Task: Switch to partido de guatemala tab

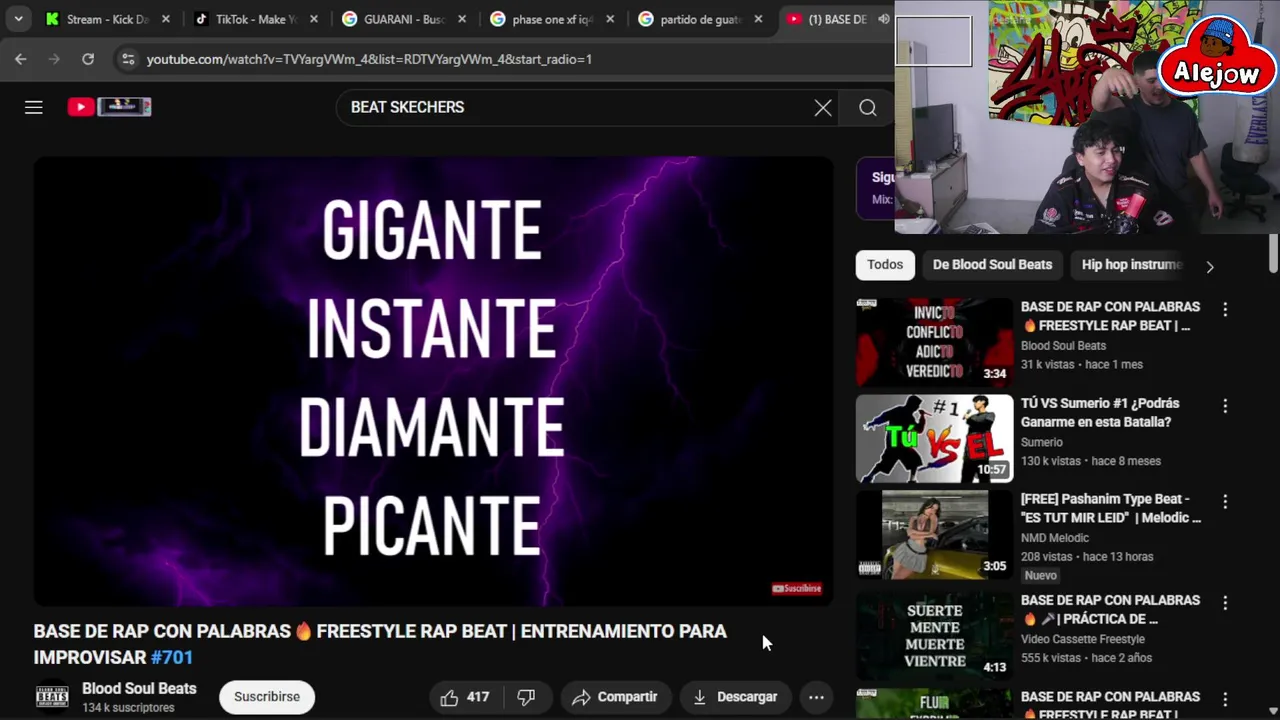Action: [x=698, y=19]
